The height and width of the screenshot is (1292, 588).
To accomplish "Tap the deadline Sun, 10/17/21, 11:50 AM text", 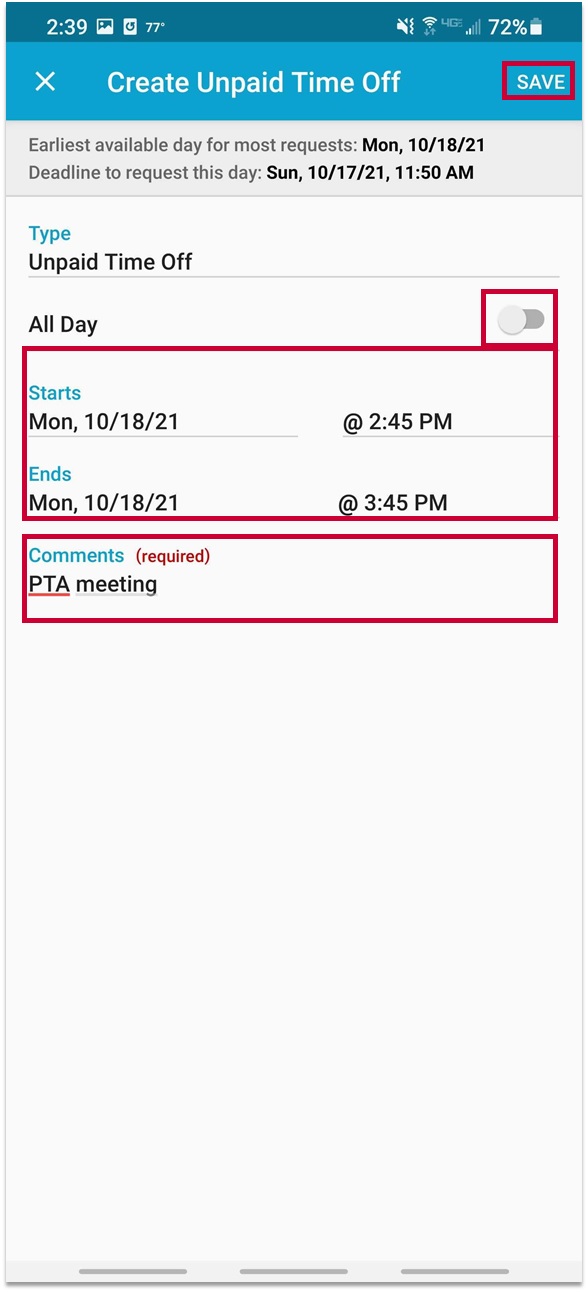I will click(x=370, y=173).
